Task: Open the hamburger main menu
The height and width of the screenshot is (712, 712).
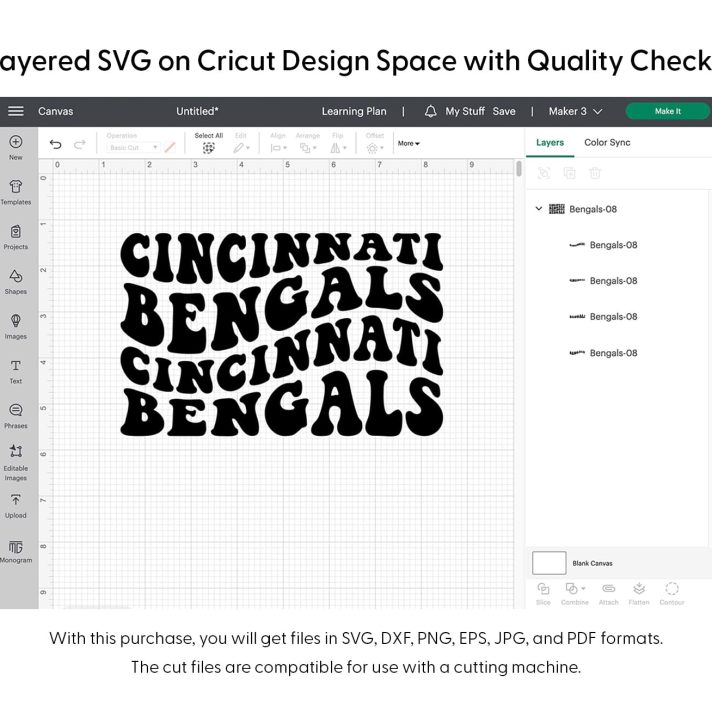Action: coord(16,111)
